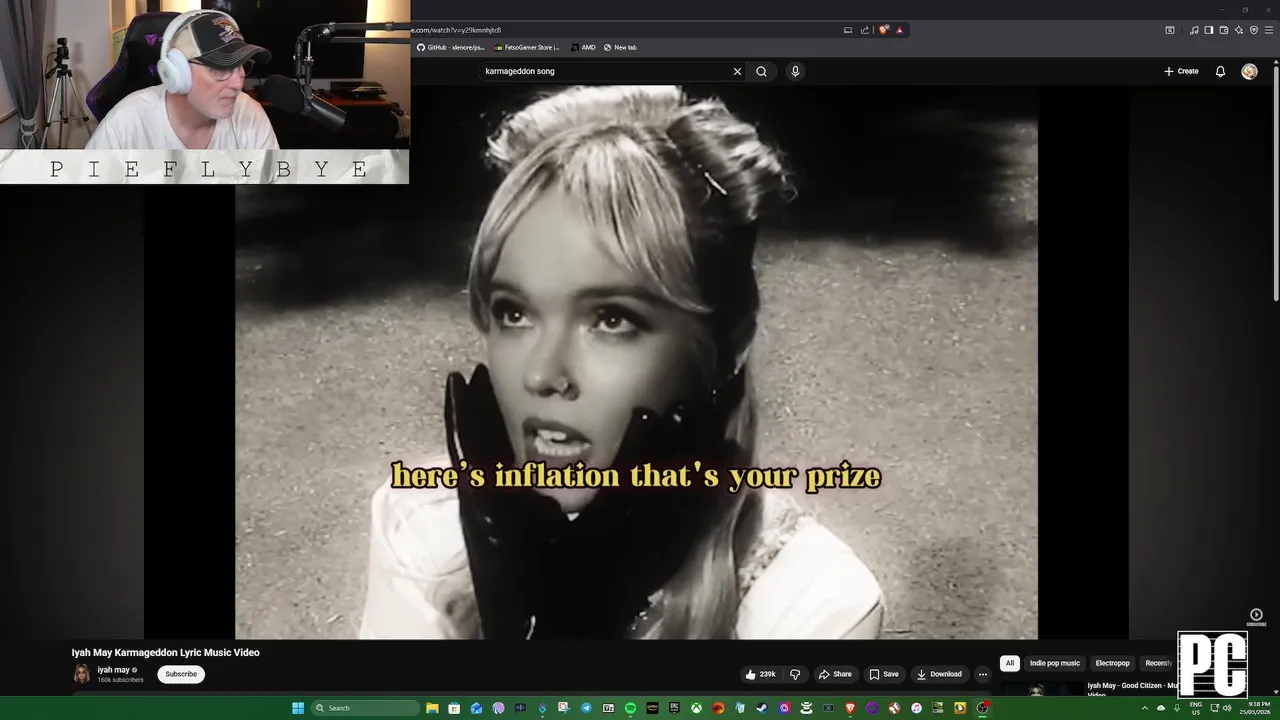Click the Brave Shields lion icon

click(883, 30)
